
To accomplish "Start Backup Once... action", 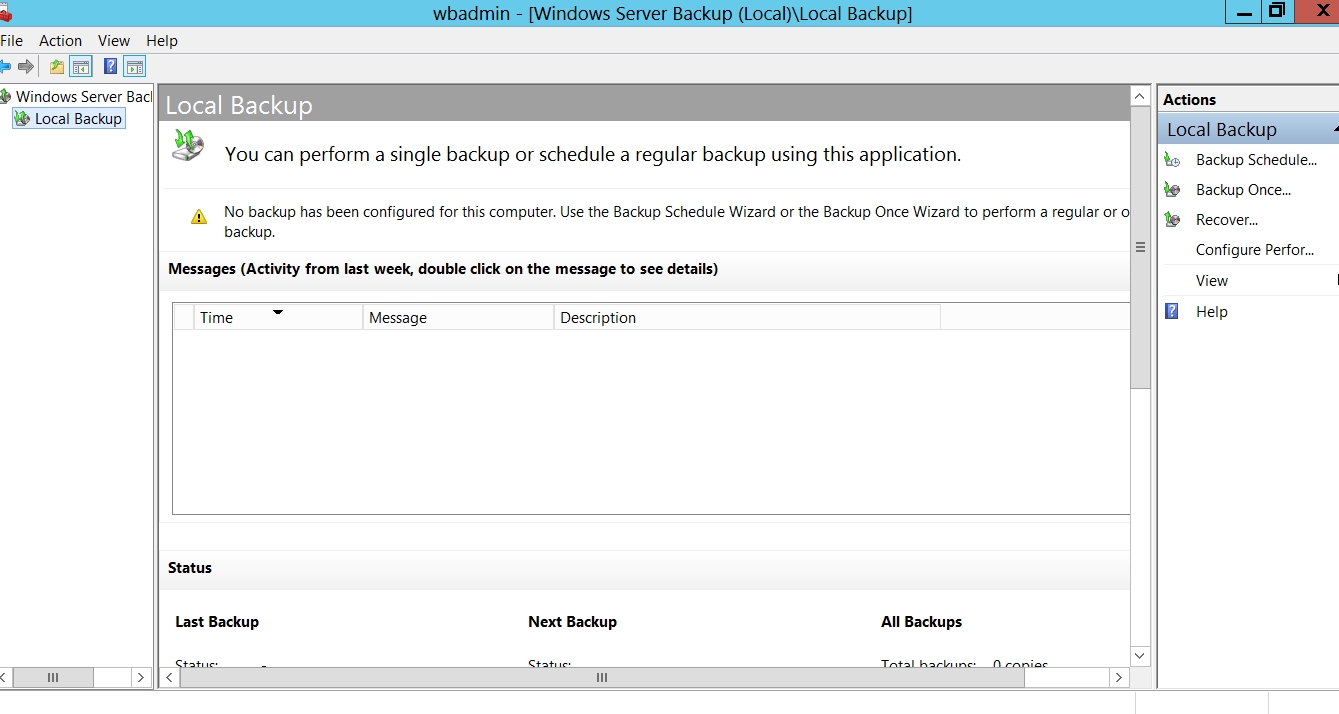I will (x=1243, y=190).
